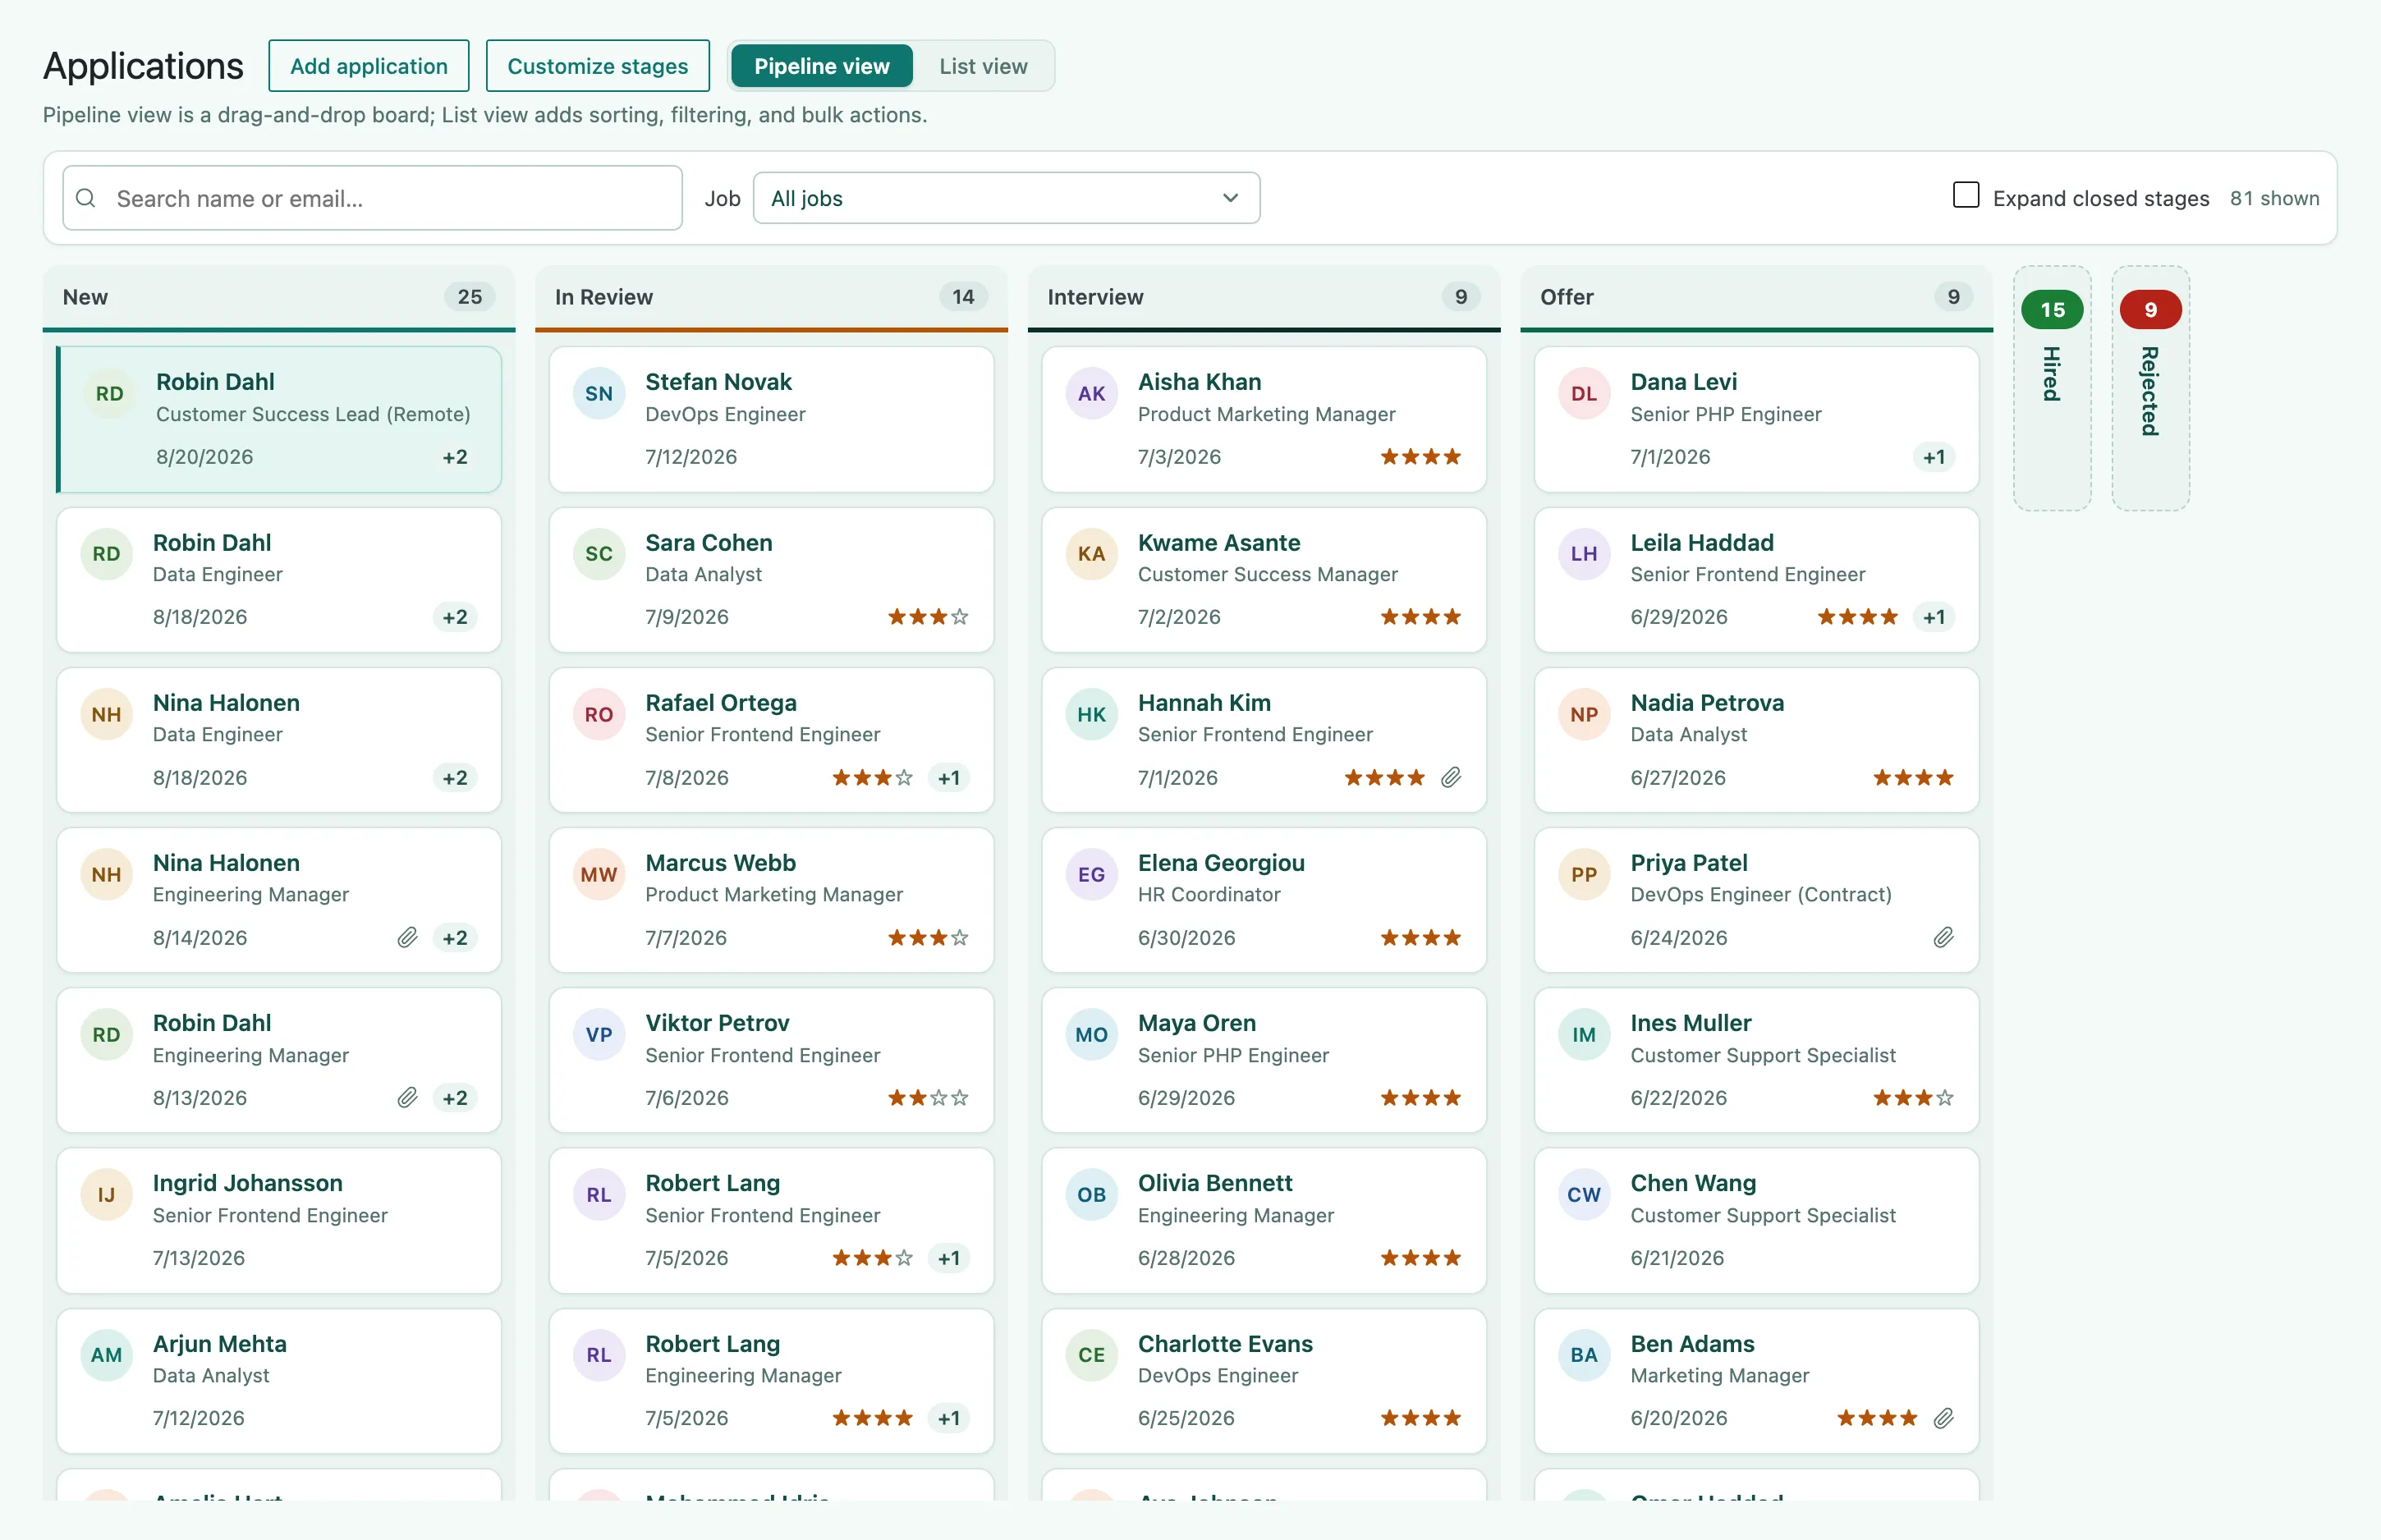Click Charlotte Evans' name

(1225, 1343)
